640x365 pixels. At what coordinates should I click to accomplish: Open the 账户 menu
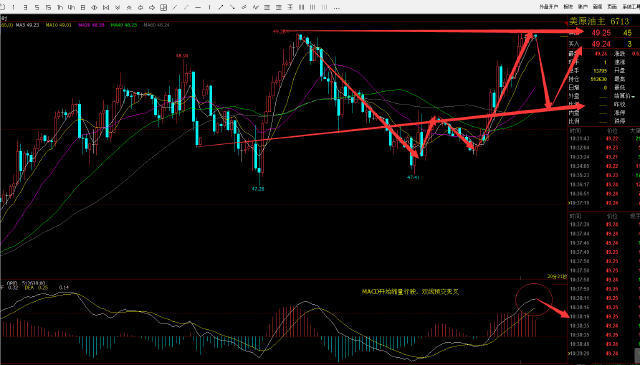[582, 7]
